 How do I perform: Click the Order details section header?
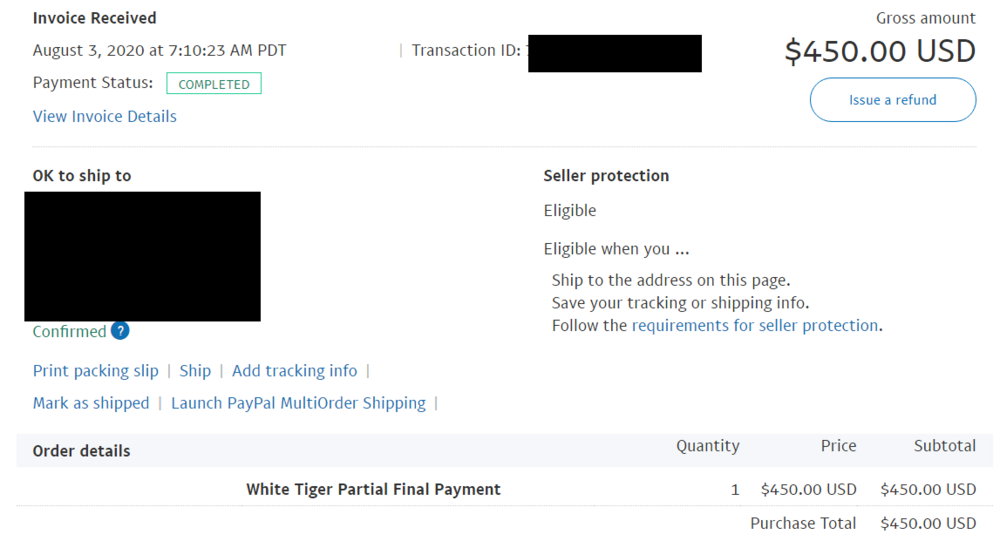(x=82, y=450)
